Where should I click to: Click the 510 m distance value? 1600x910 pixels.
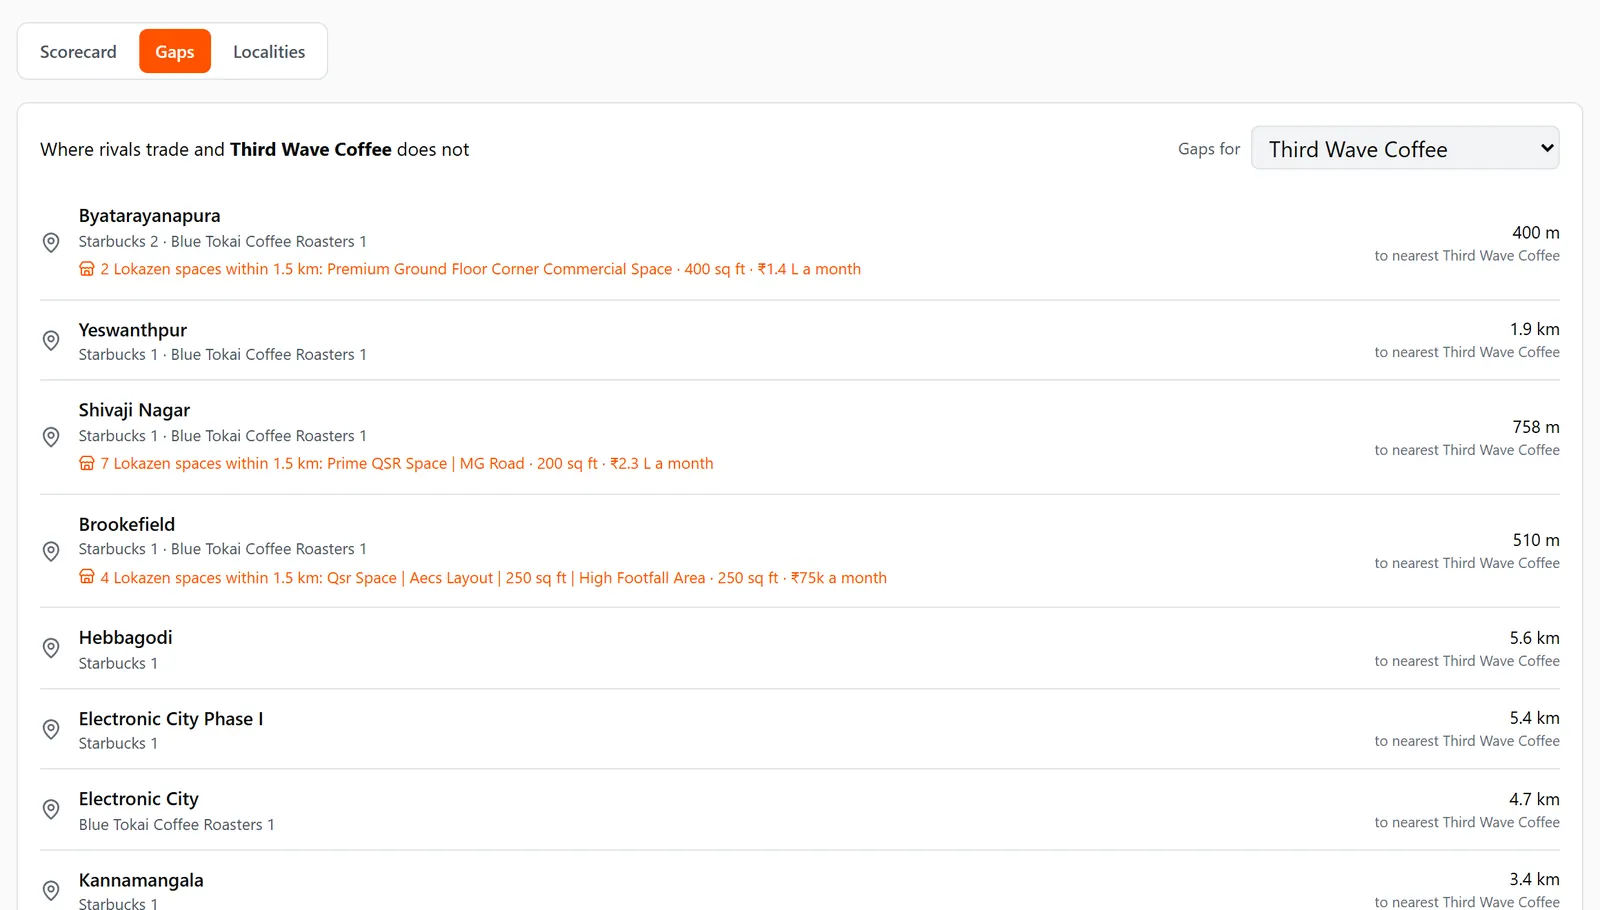1535,540
